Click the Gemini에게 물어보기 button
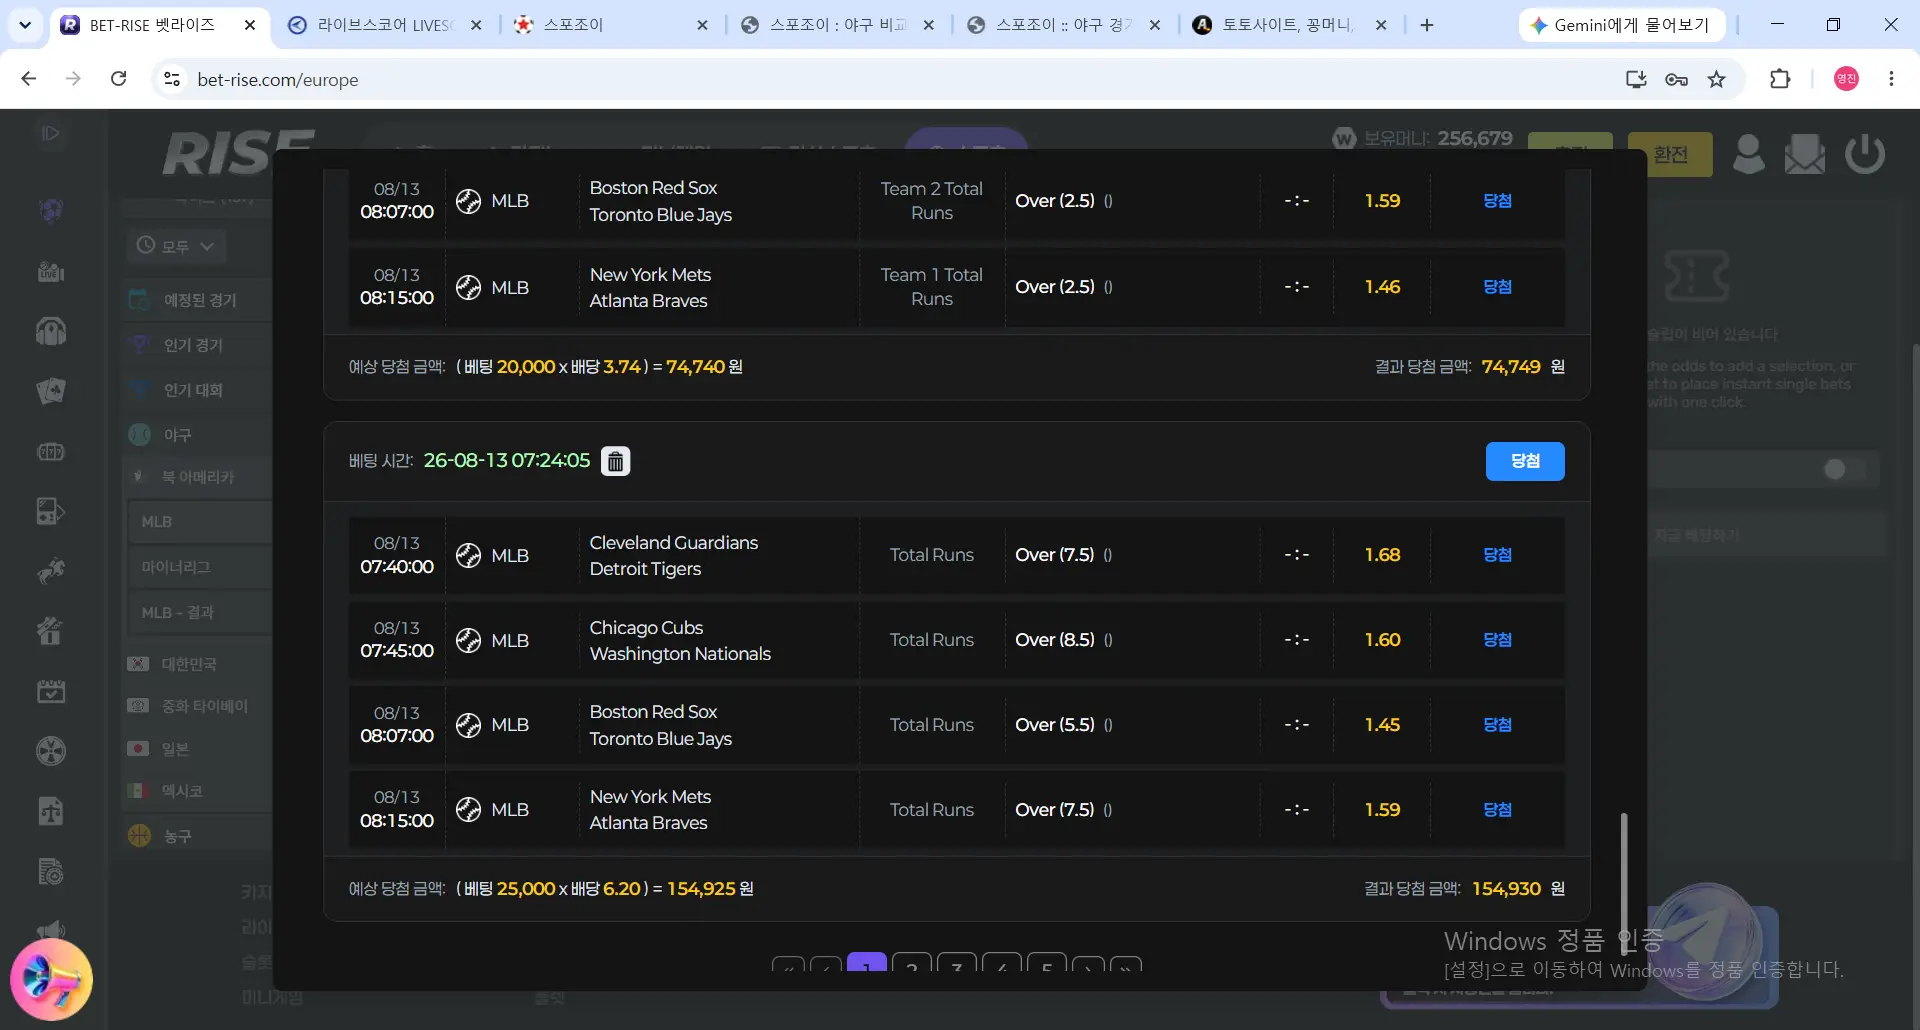 point(1621,25)
